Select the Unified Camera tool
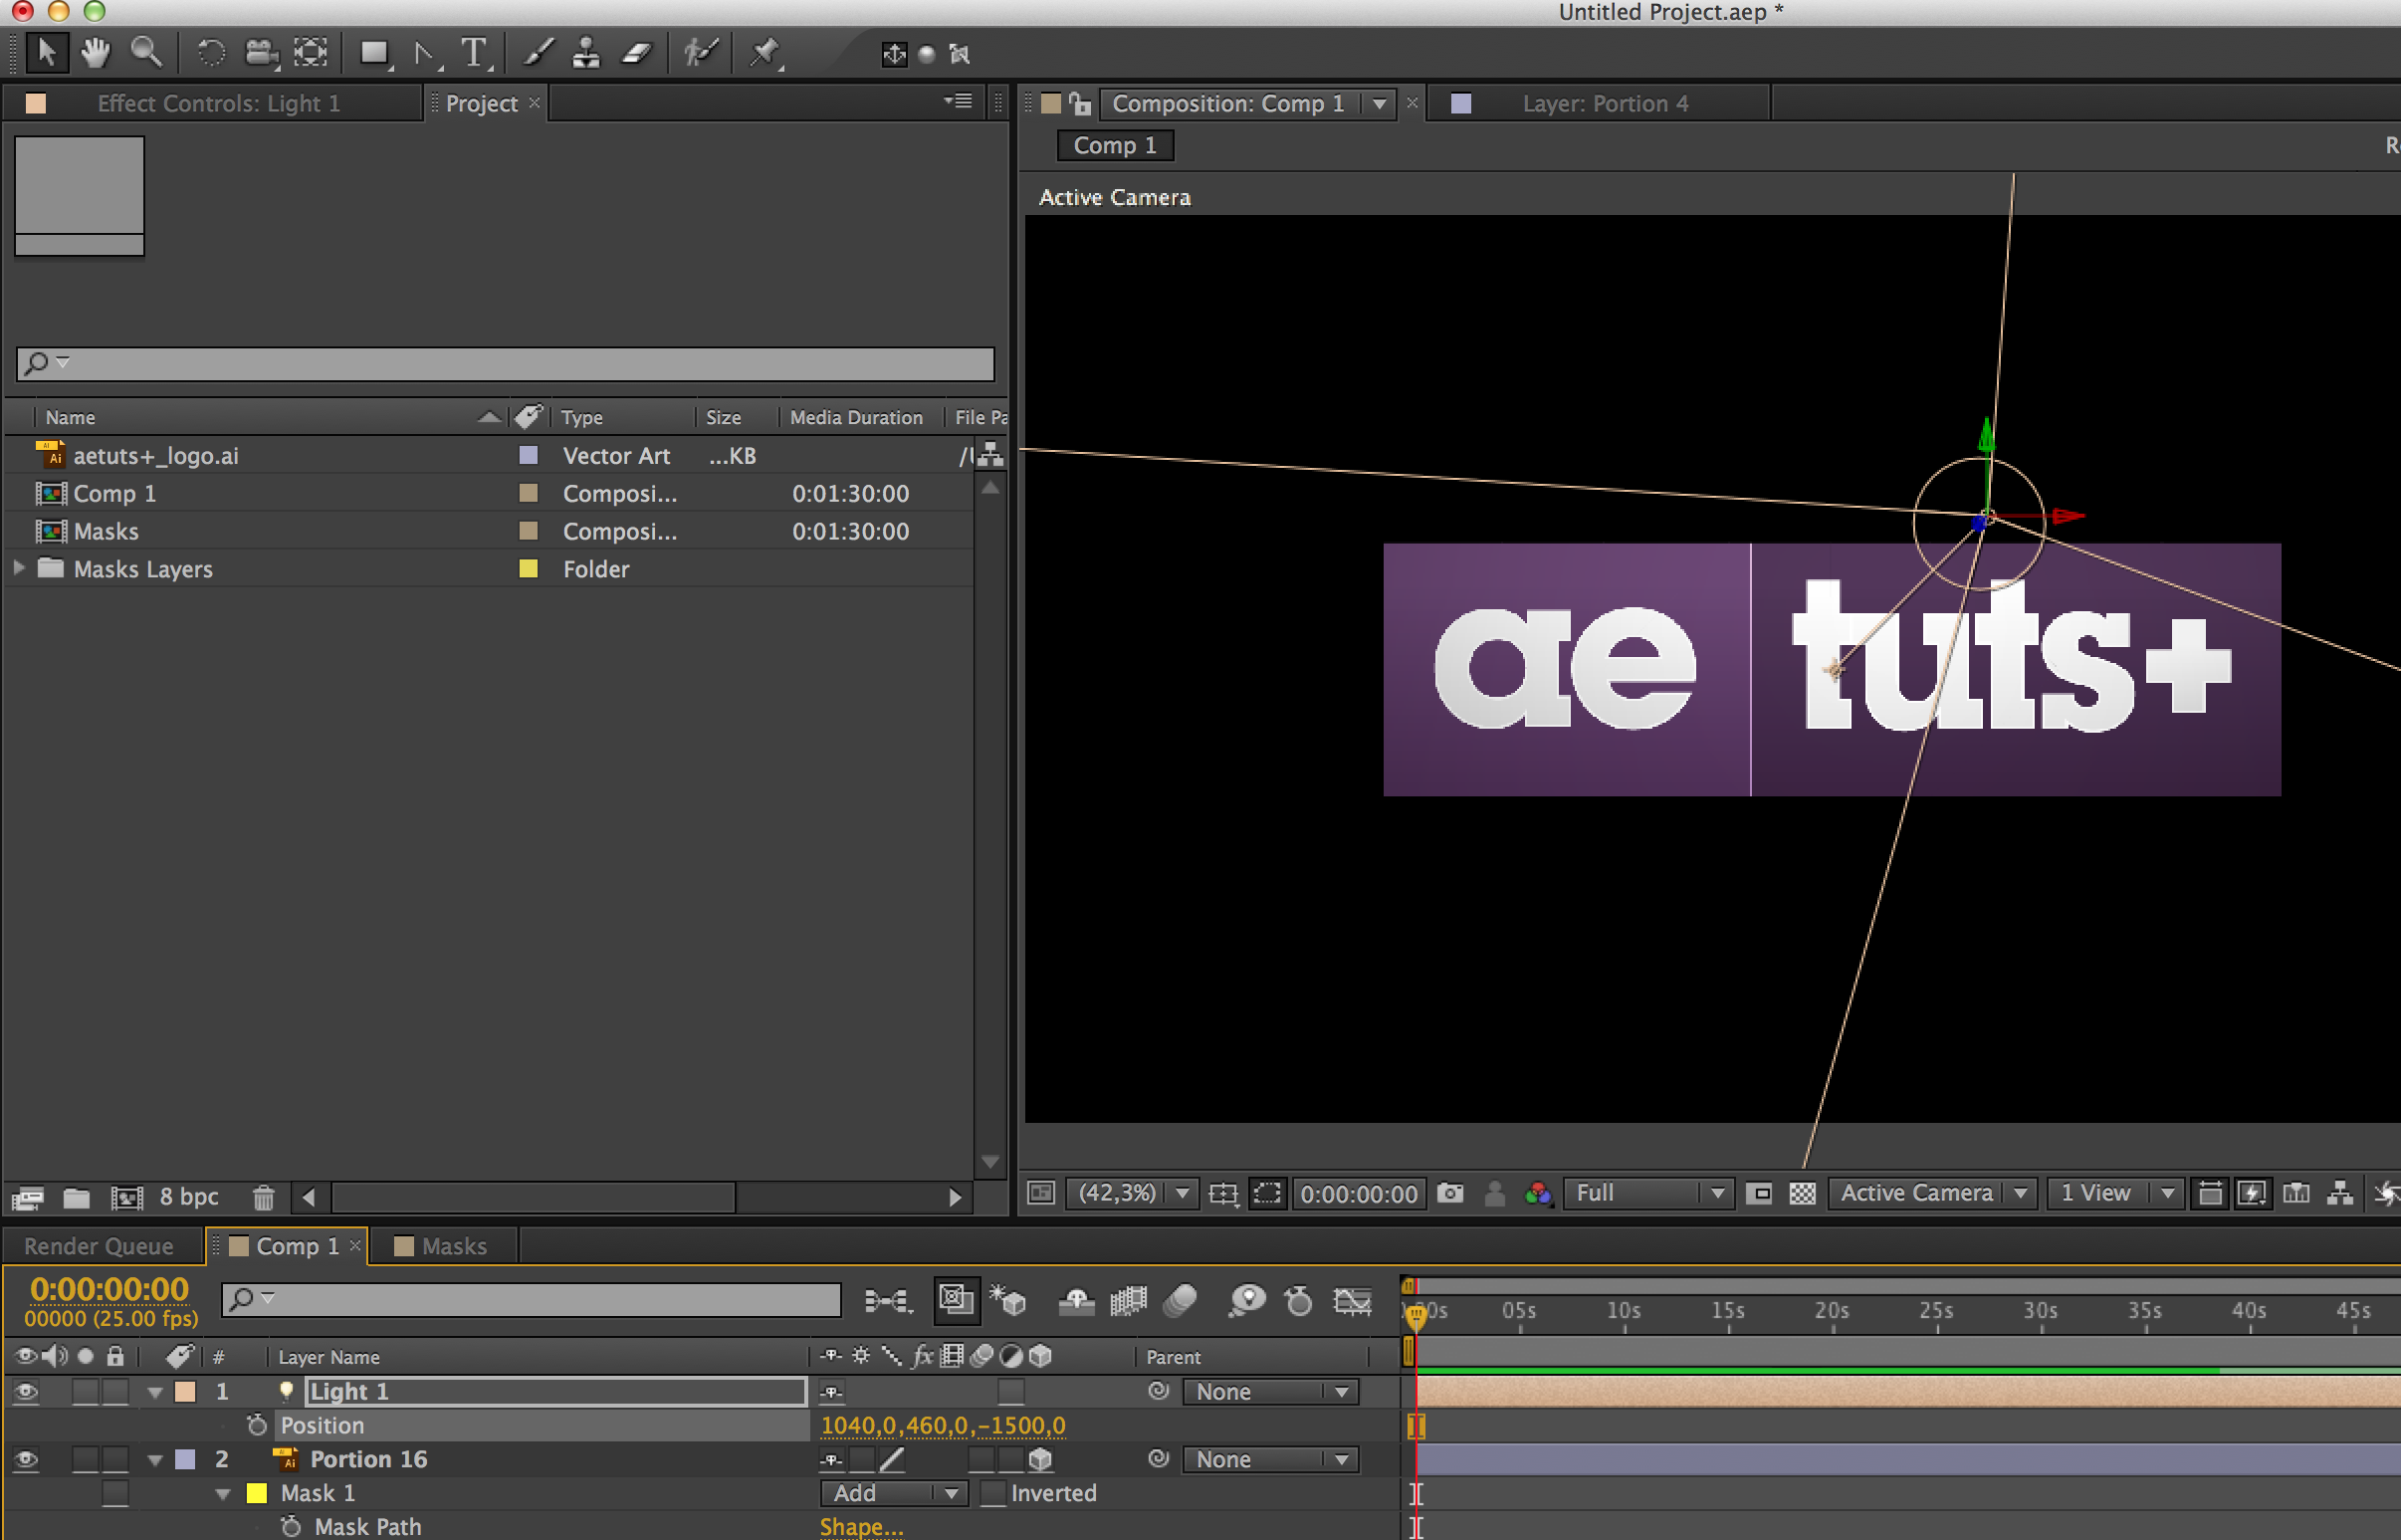2401x1540 pixels. 261,52
